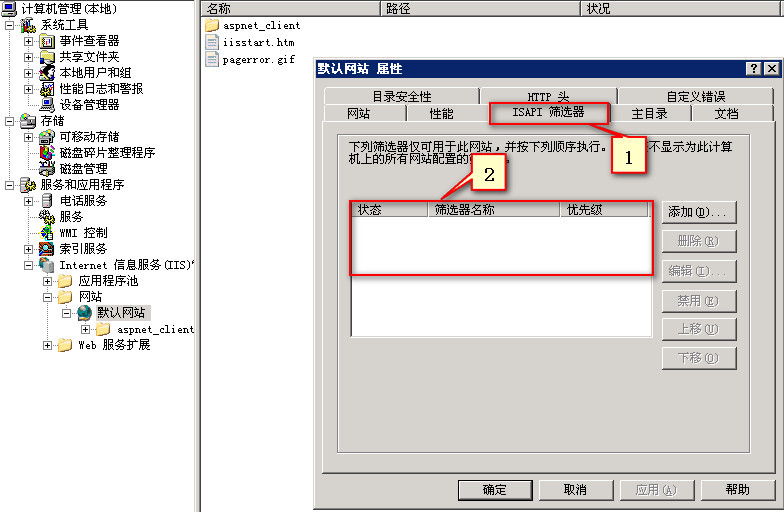Click the 默认网站 globe icon
Screen dimensions: 784x512
[84, 313]
